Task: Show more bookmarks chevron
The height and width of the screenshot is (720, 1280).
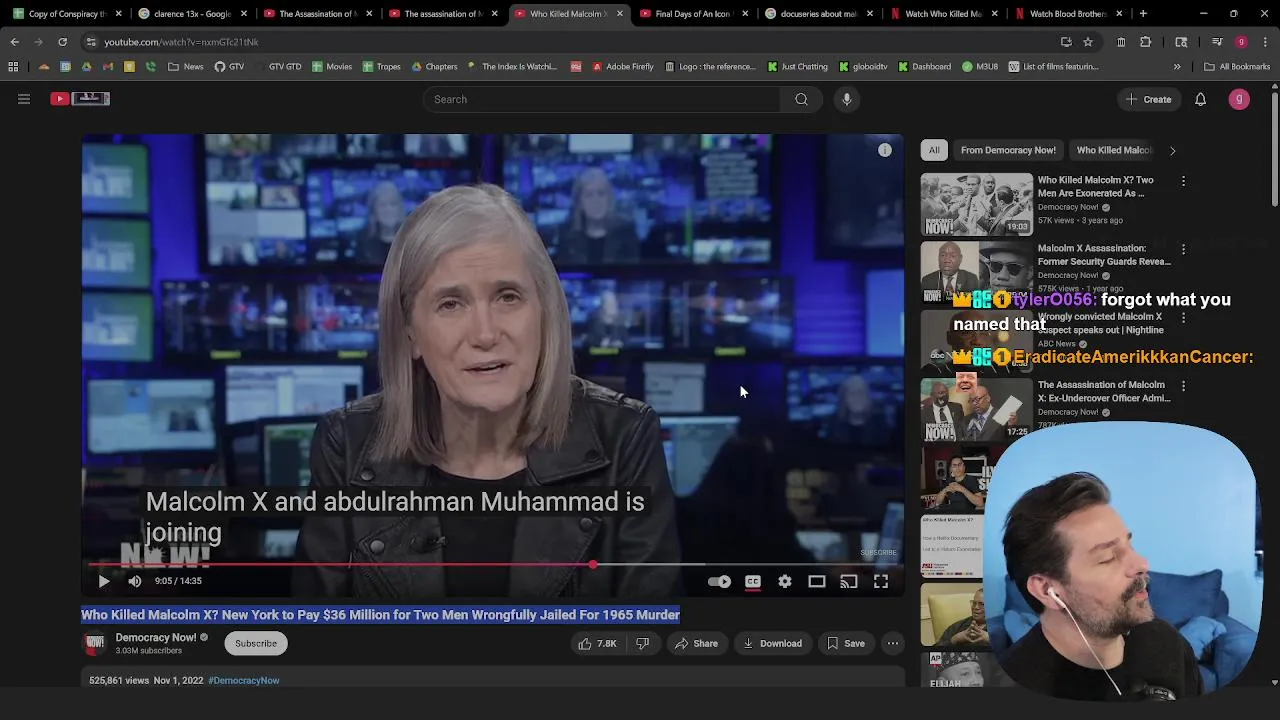Action: [x=1177, y=67]
